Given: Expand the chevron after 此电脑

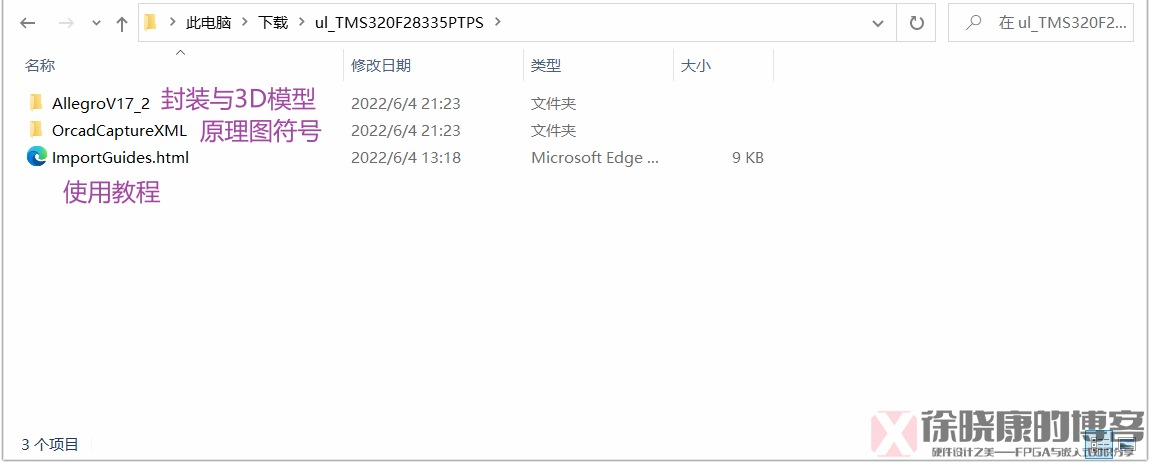Looking at the screenshot, I should click(x=244, y=22).
